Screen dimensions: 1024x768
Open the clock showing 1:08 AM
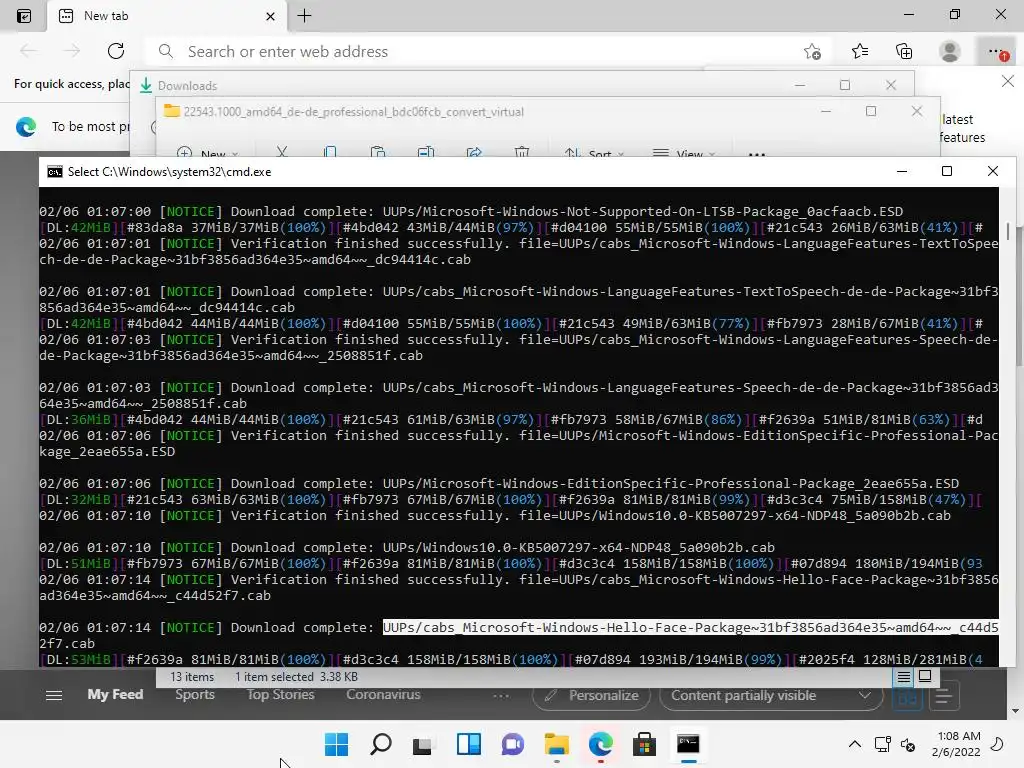956,744
